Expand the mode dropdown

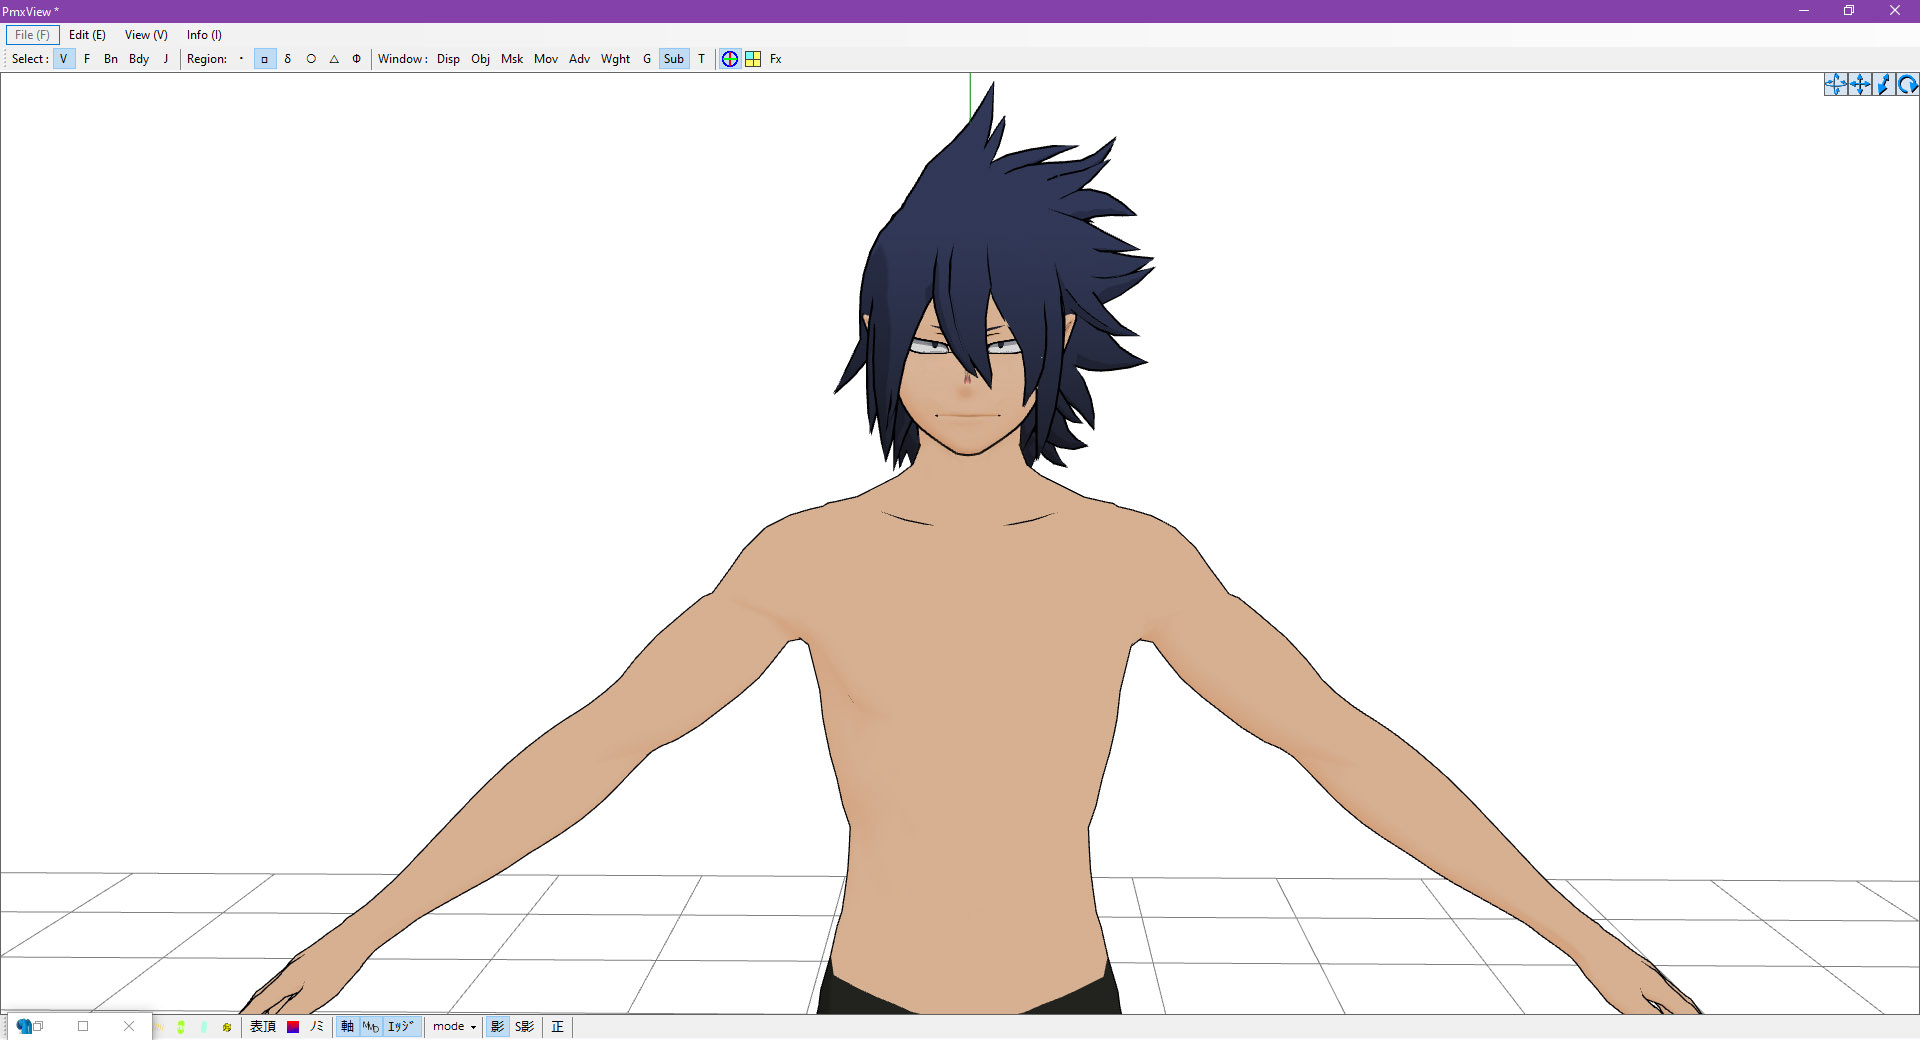(x=454, y=1027)
